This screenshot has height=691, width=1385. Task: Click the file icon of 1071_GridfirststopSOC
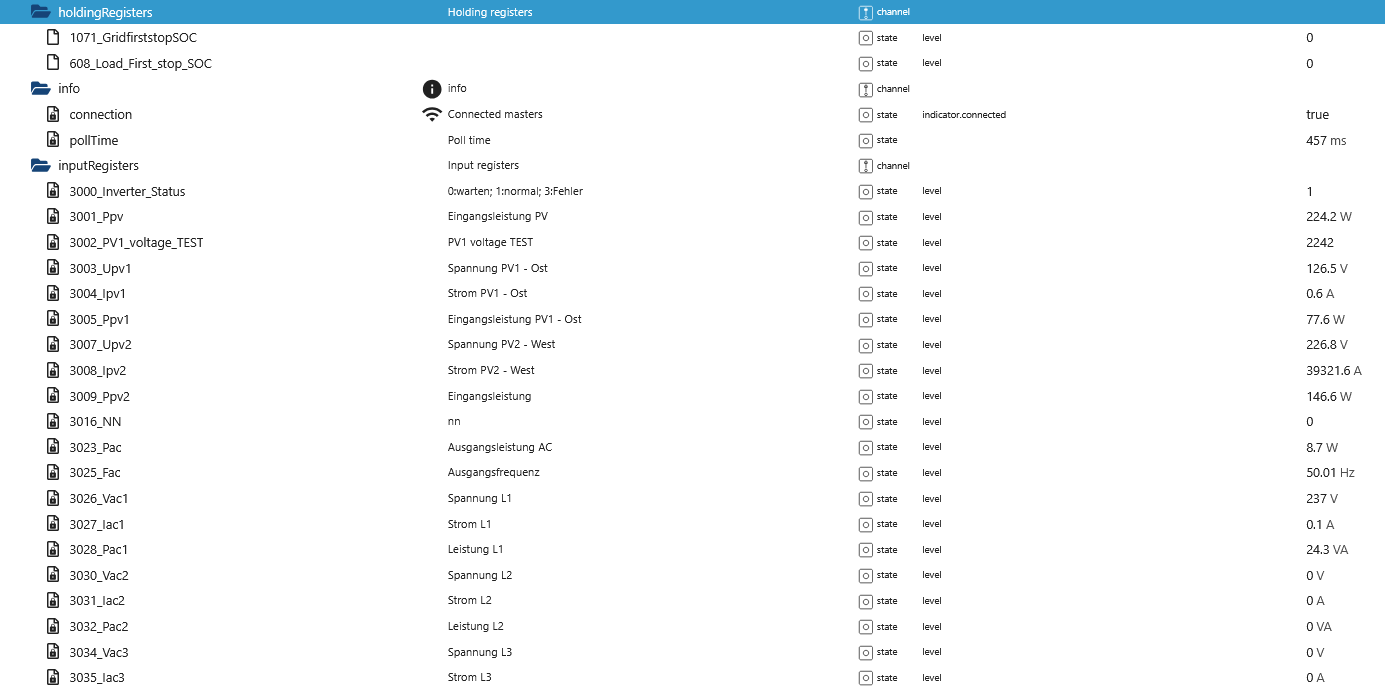[54, 37]
